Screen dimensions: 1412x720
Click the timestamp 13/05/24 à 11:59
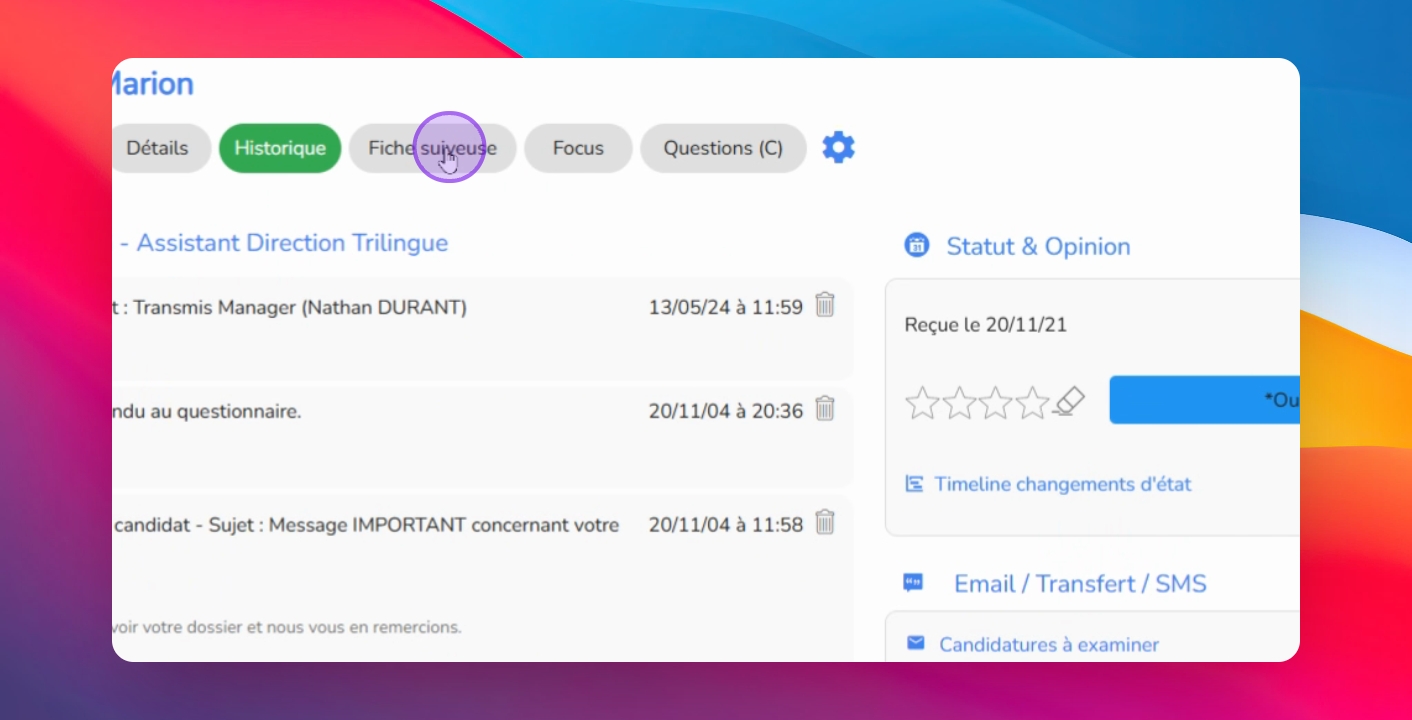726,308
